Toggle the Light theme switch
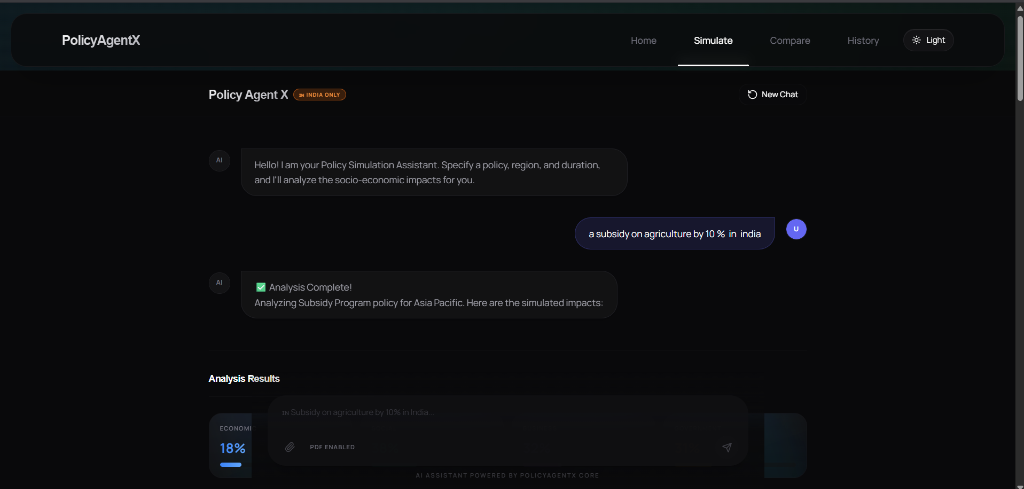 point(928,40)
